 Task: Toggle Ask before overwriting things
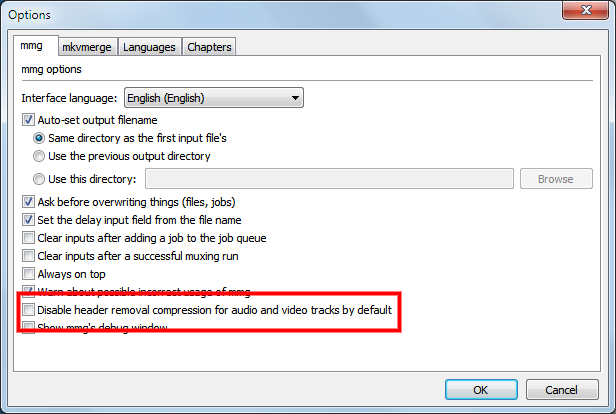[28, 202]
